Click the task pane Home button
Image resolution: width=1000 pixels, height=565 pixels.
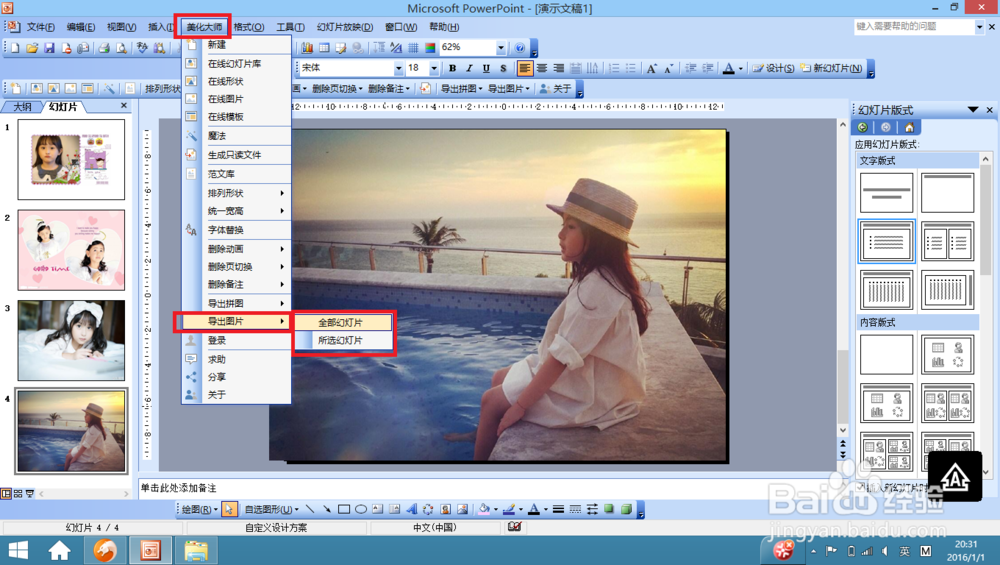(909, 127)
